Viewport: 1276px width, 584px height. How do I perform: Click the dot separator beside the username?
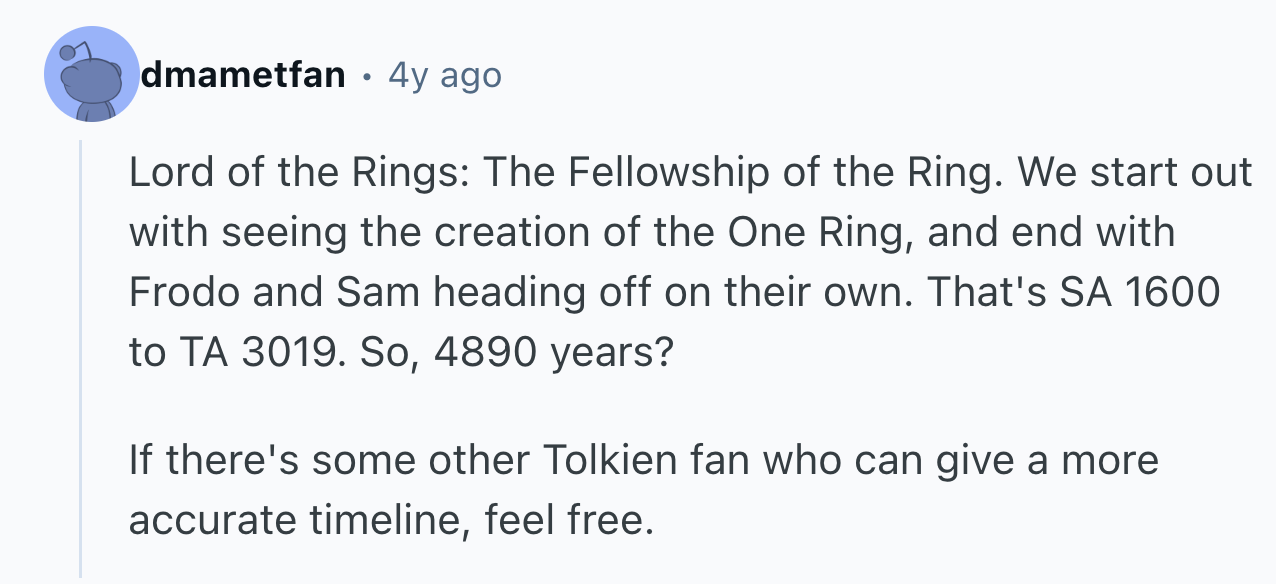coord(367,76)
